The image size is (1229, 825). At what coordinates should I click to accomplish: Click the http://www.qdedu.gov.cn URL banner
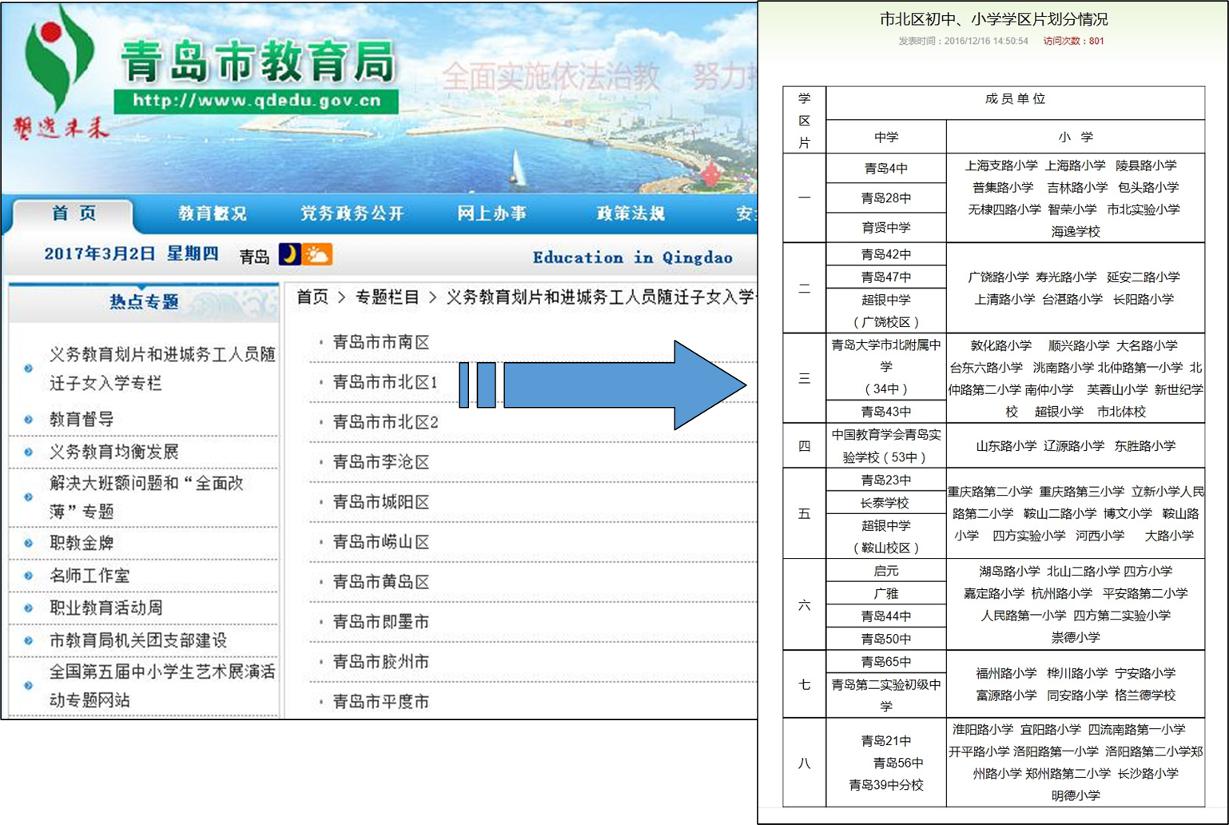(x=256, y=101)
